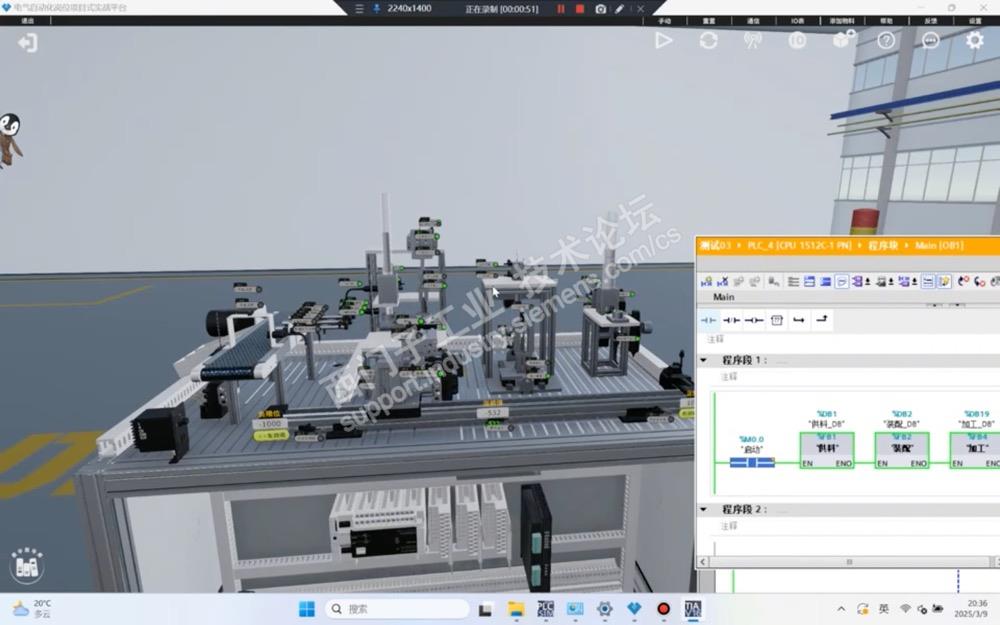Select the 供料 function block call

point(827,450)
